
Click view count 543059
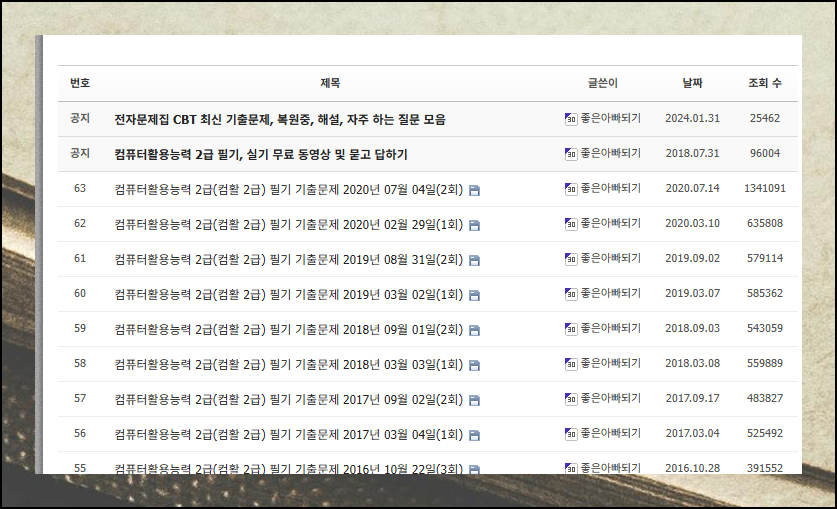point(765,329)
